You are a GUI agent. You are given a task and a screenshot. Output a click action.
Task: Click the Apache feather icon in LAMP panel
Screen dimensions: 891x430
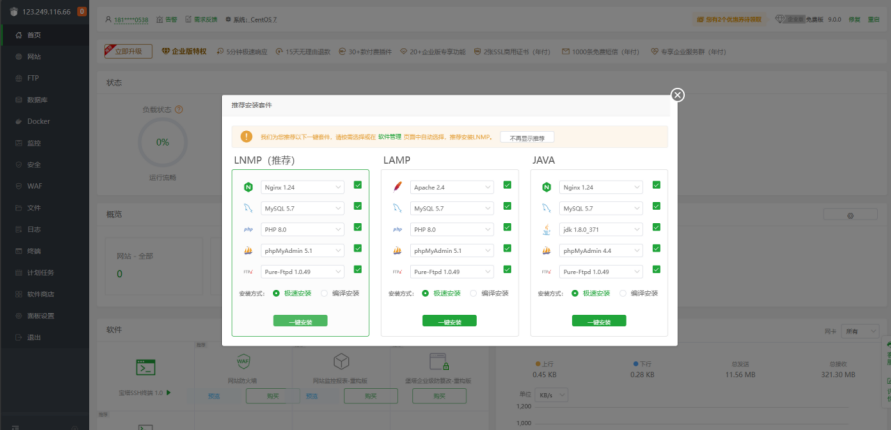397,187
